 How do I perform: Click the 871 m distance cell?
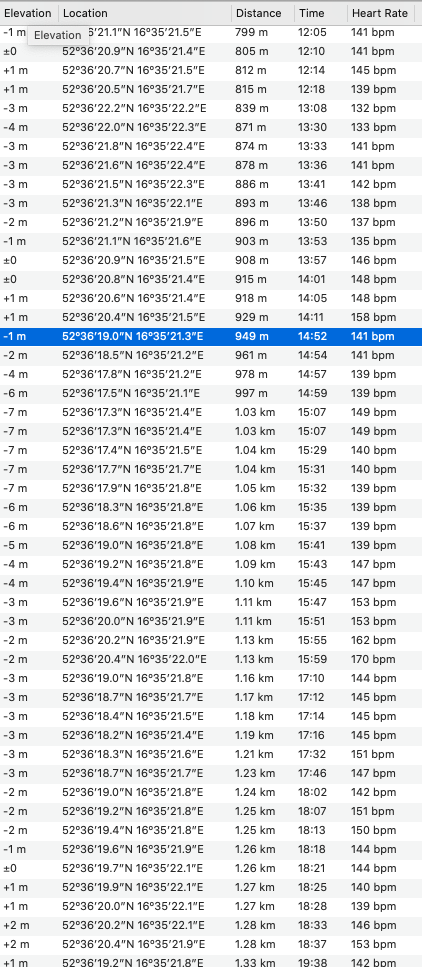pyautogui.click(x=250, y=127)
